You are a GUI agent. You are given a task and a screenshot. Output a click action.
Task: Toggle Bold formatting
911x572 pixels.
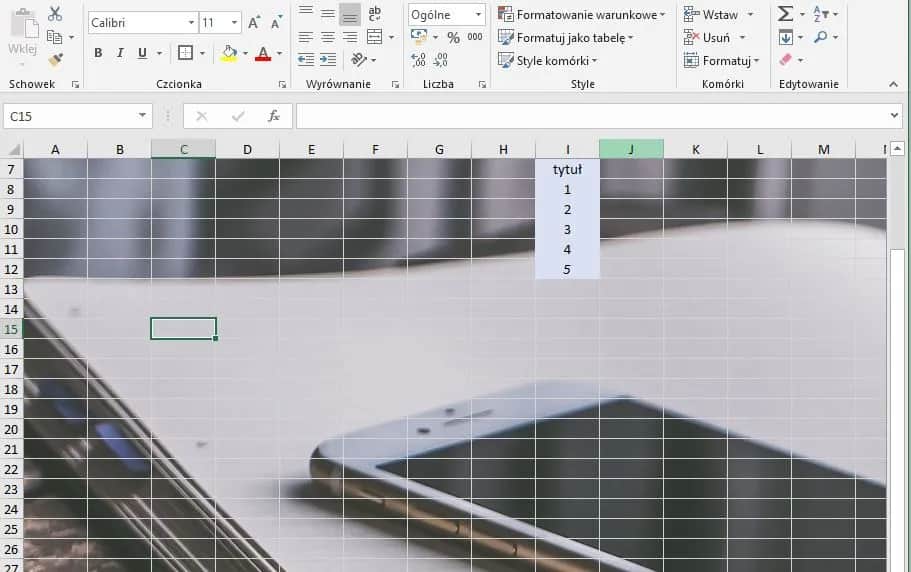tap(98, 53)
